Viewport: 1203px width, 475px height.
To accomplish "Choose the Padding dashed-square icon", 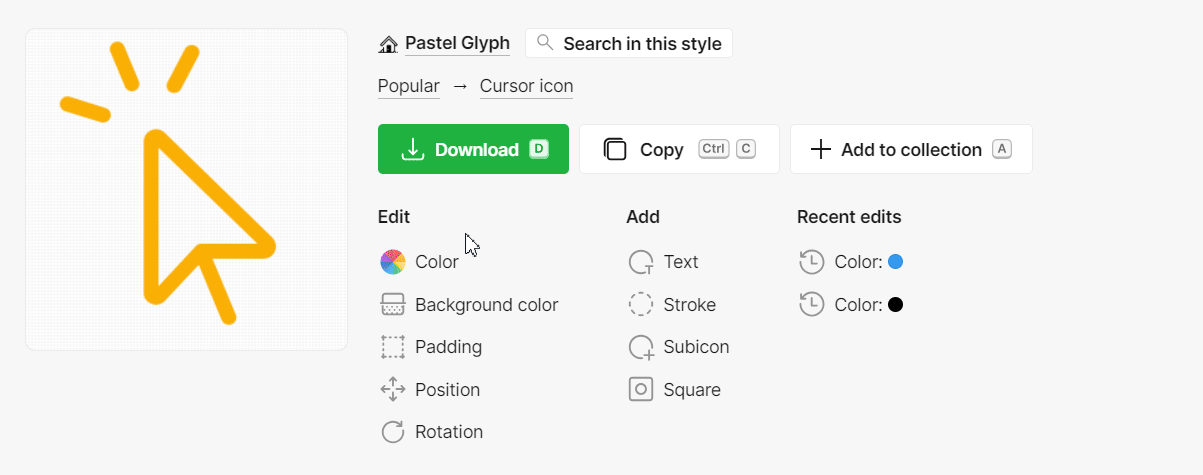I will tap(392, 347).
